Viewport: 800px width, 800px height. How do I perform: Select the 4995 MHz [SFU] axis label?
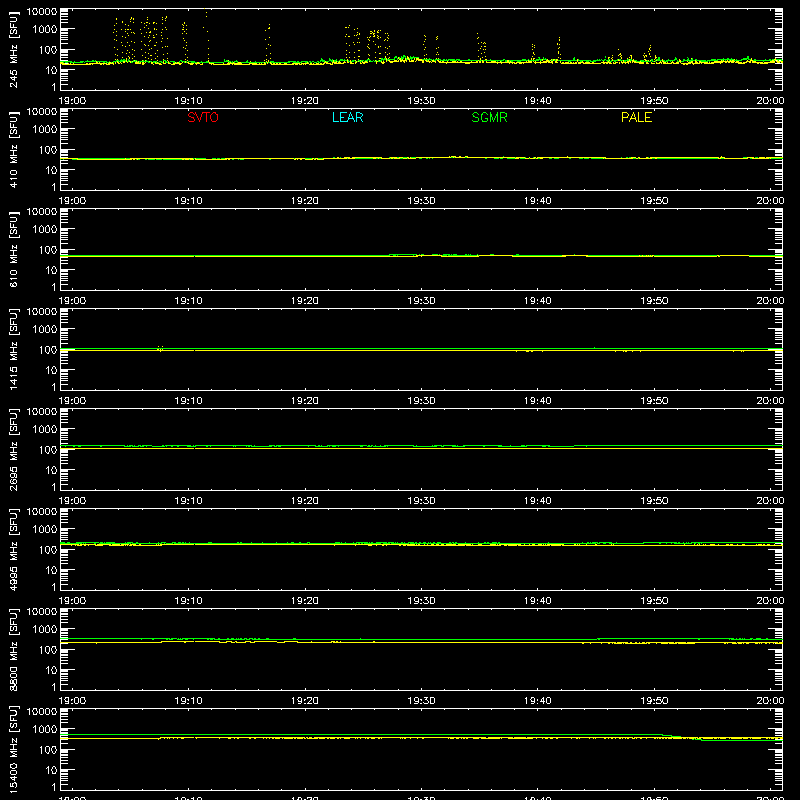coord(13,549)
